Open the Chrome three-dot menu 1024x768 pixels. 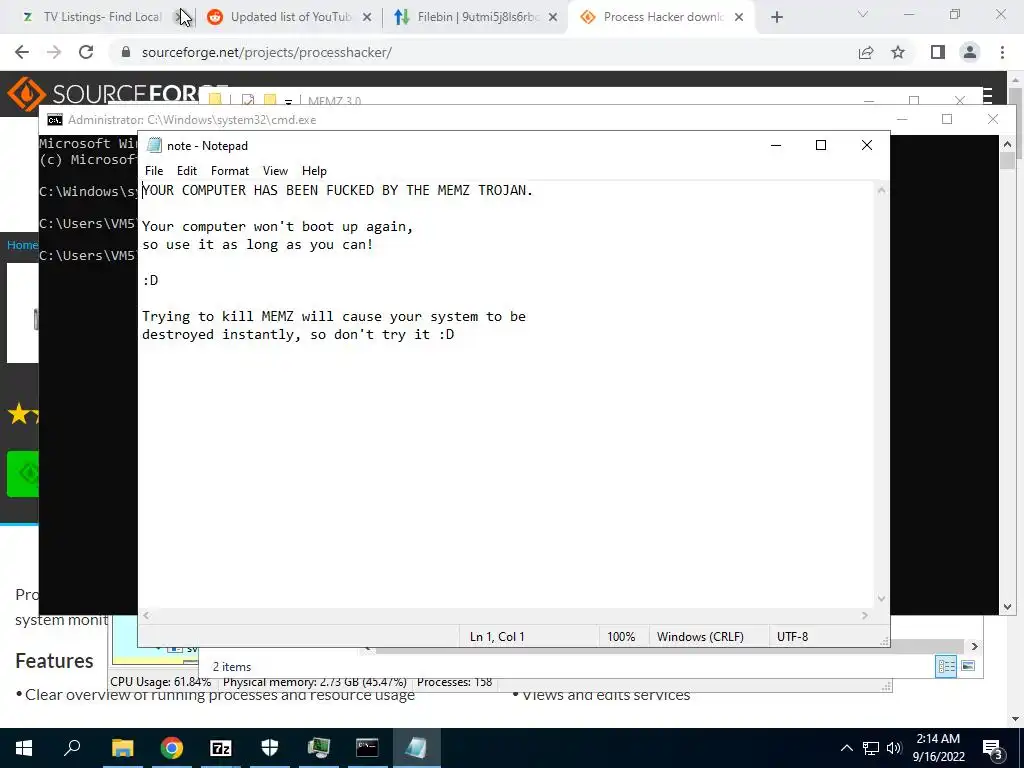pos(1002,52)
